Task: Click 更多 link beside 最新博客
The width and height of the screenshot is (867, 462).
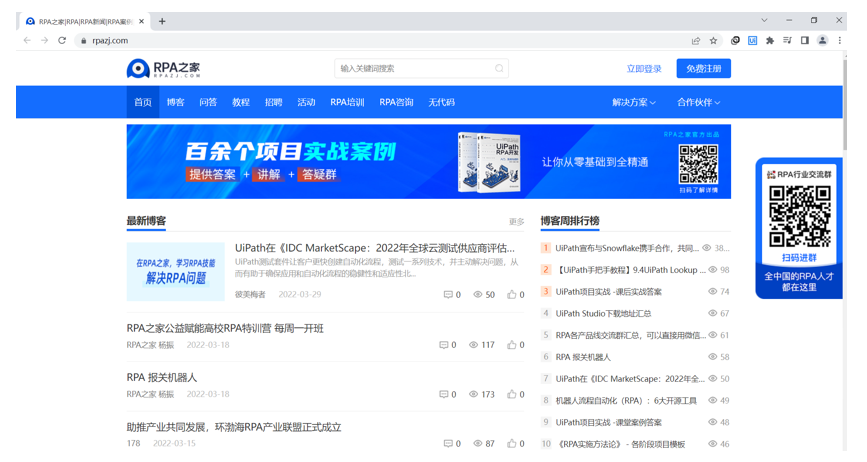Action: coord(516,222)
